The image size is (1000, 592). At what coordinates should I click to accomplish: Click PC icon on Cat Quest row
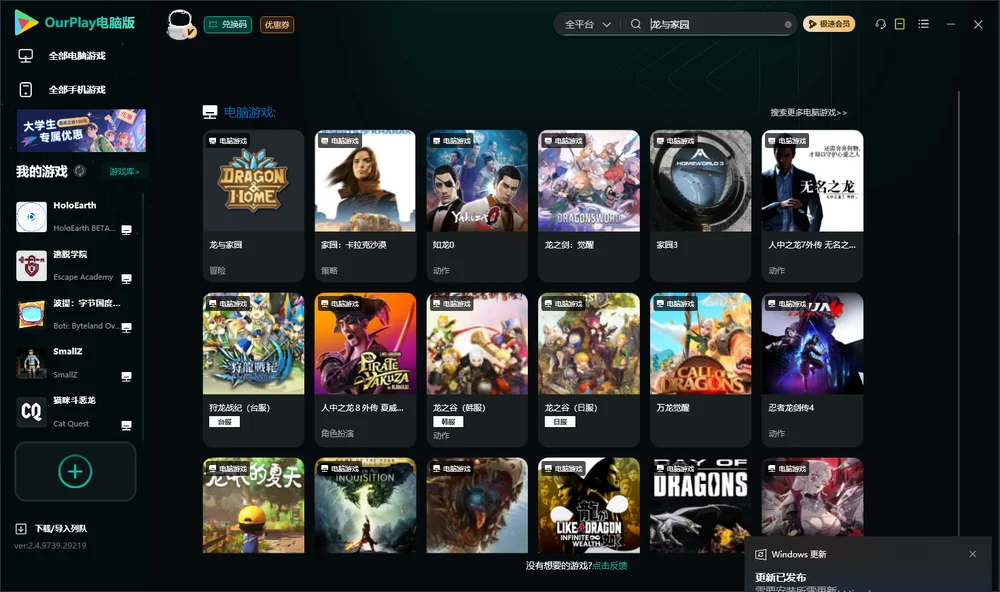[x=126, y=426]
